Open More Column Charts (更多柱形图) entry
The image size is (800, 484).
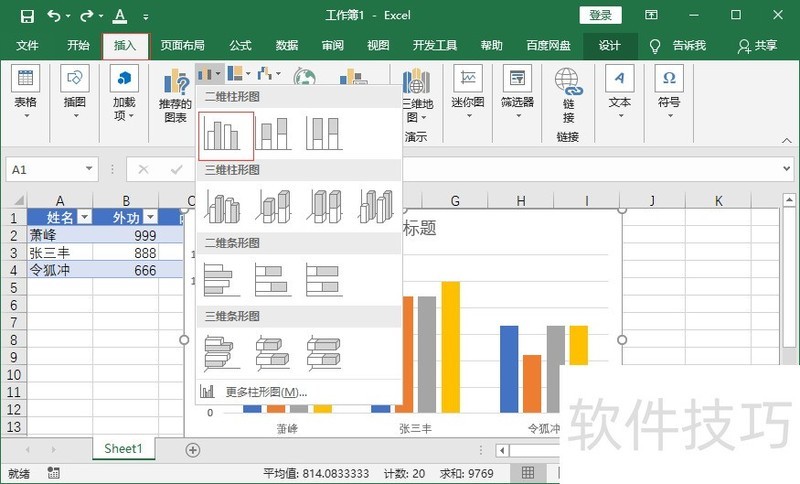coord(299,392)
